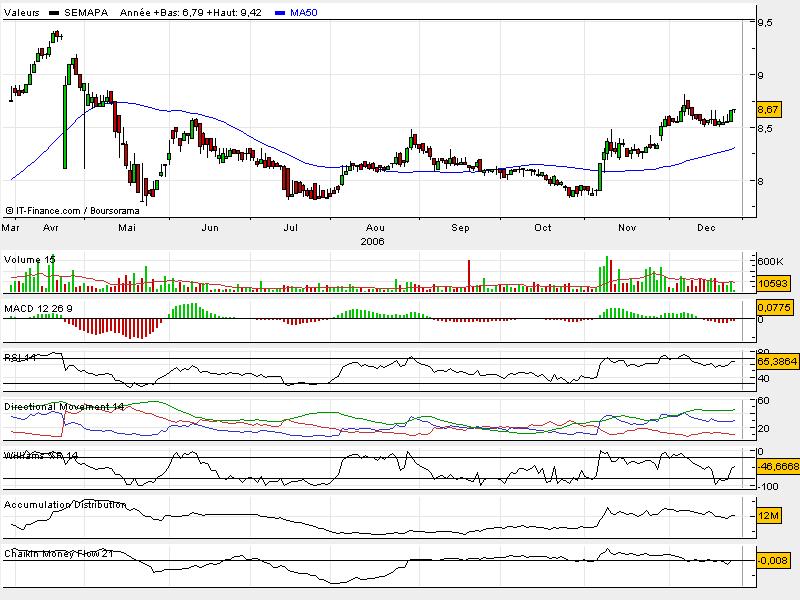This screenshot has height=600, width=800.
Task: Click the Volume 15 panel title
Action: 30,260
